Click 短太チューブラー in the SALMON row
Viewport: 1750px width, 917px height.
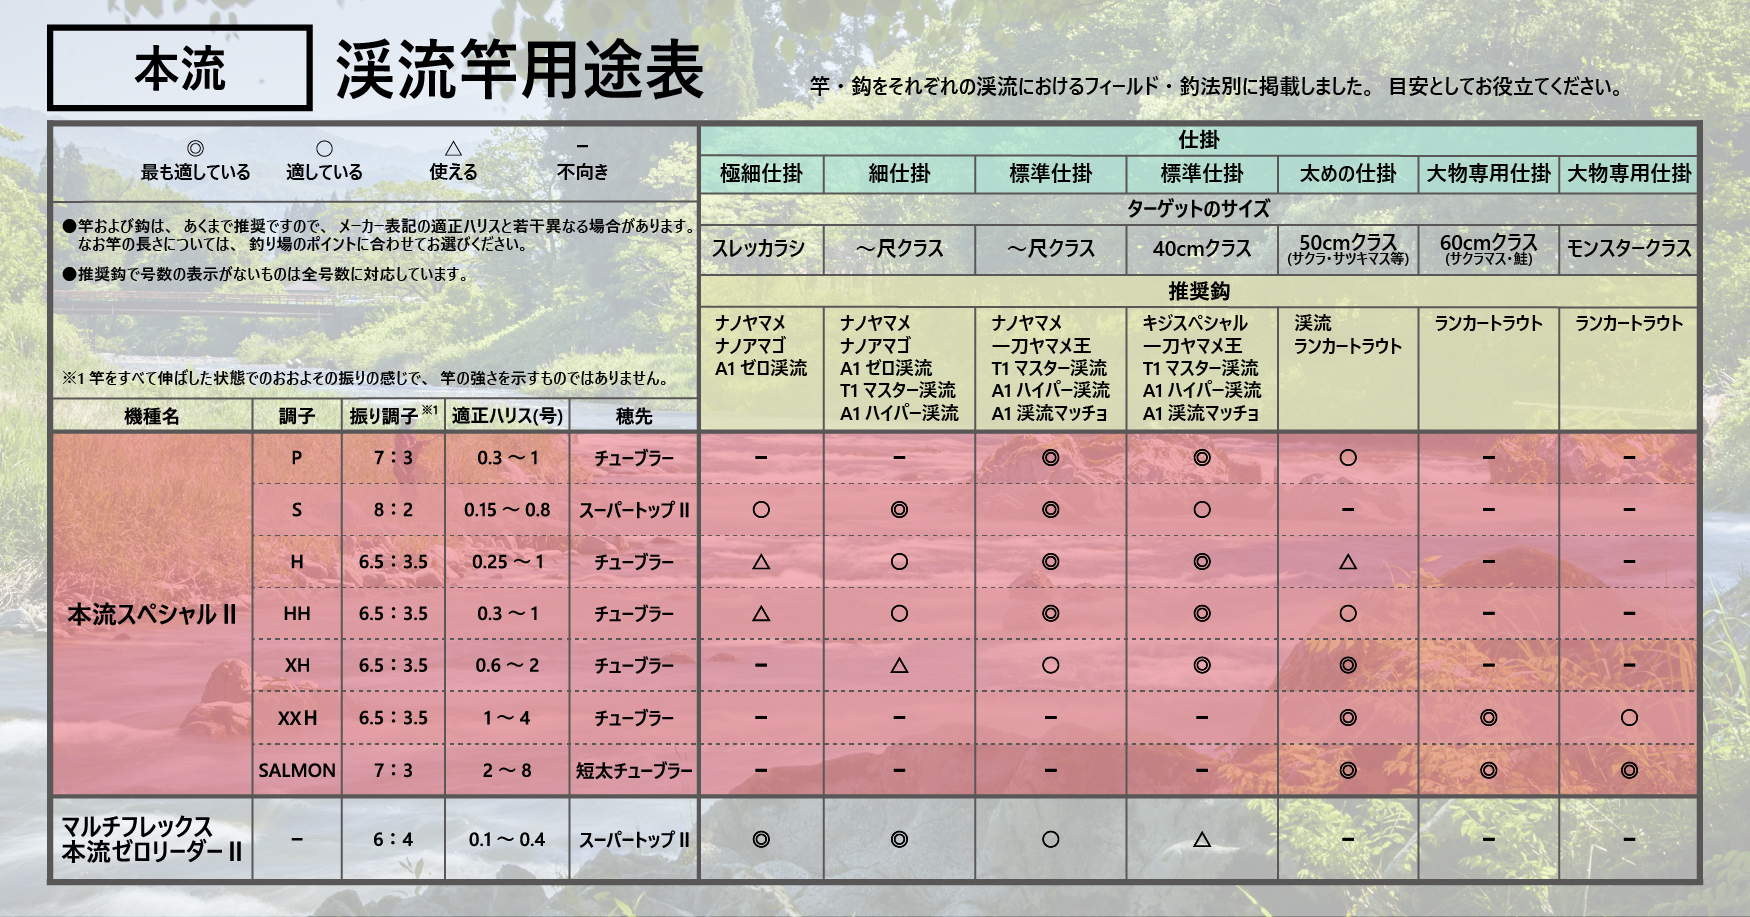tap(634, 770)
